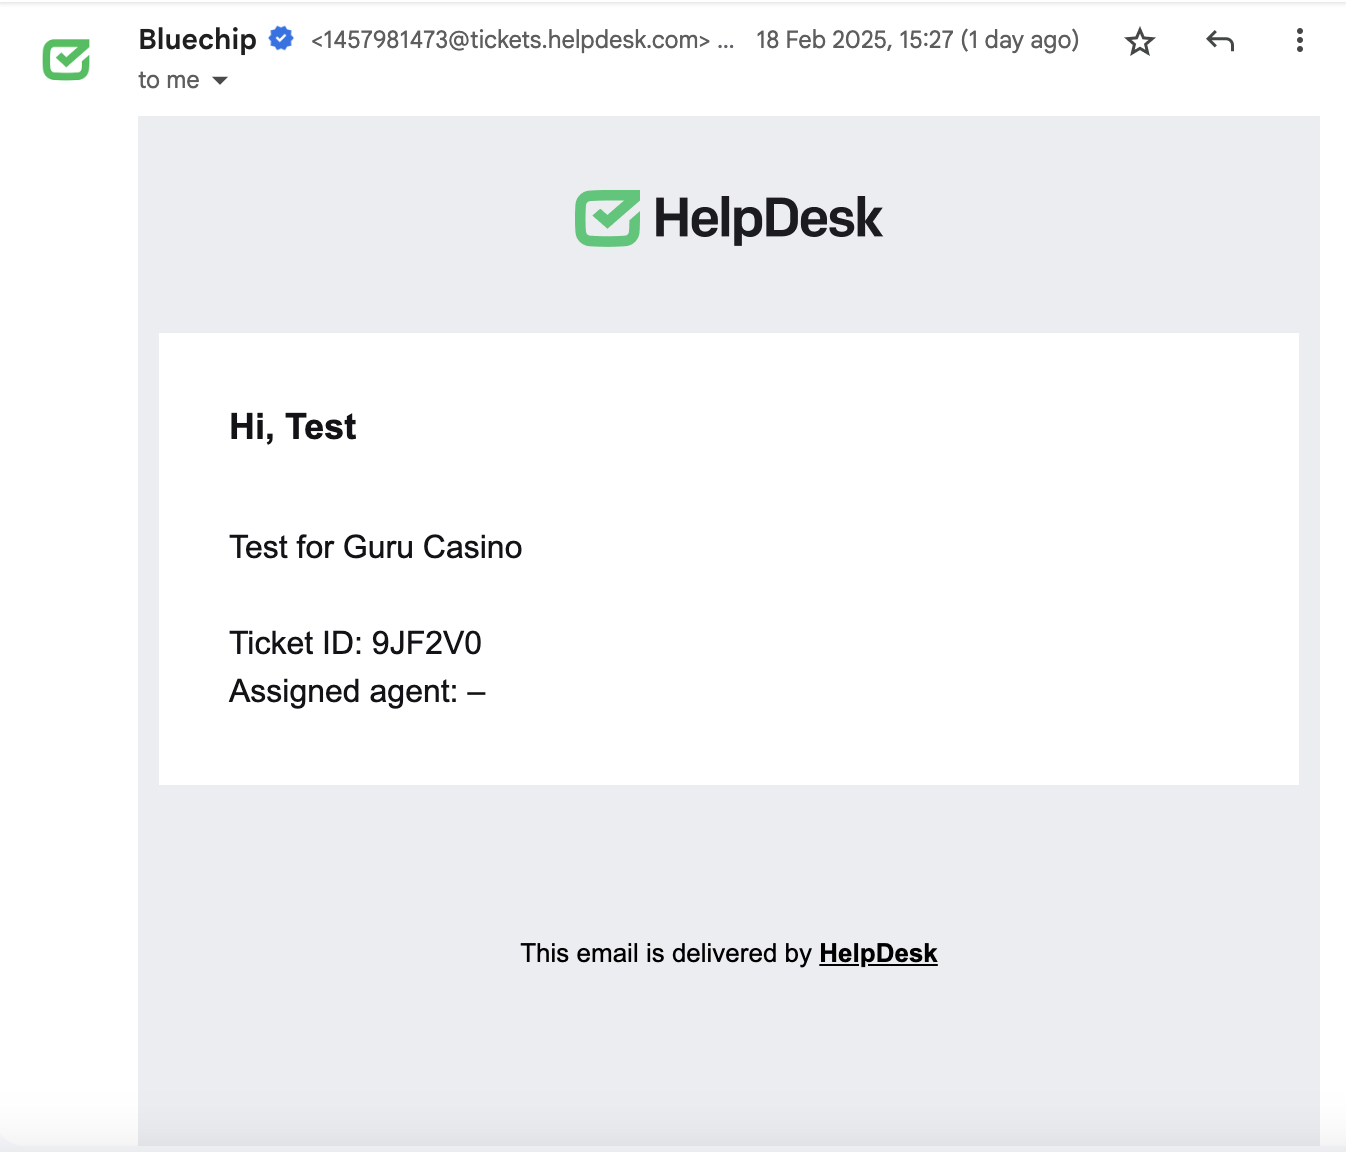Screen dimensions: 1346x1152
Task: Click the 'Test for Guru Casino' message
Action: 375,547
